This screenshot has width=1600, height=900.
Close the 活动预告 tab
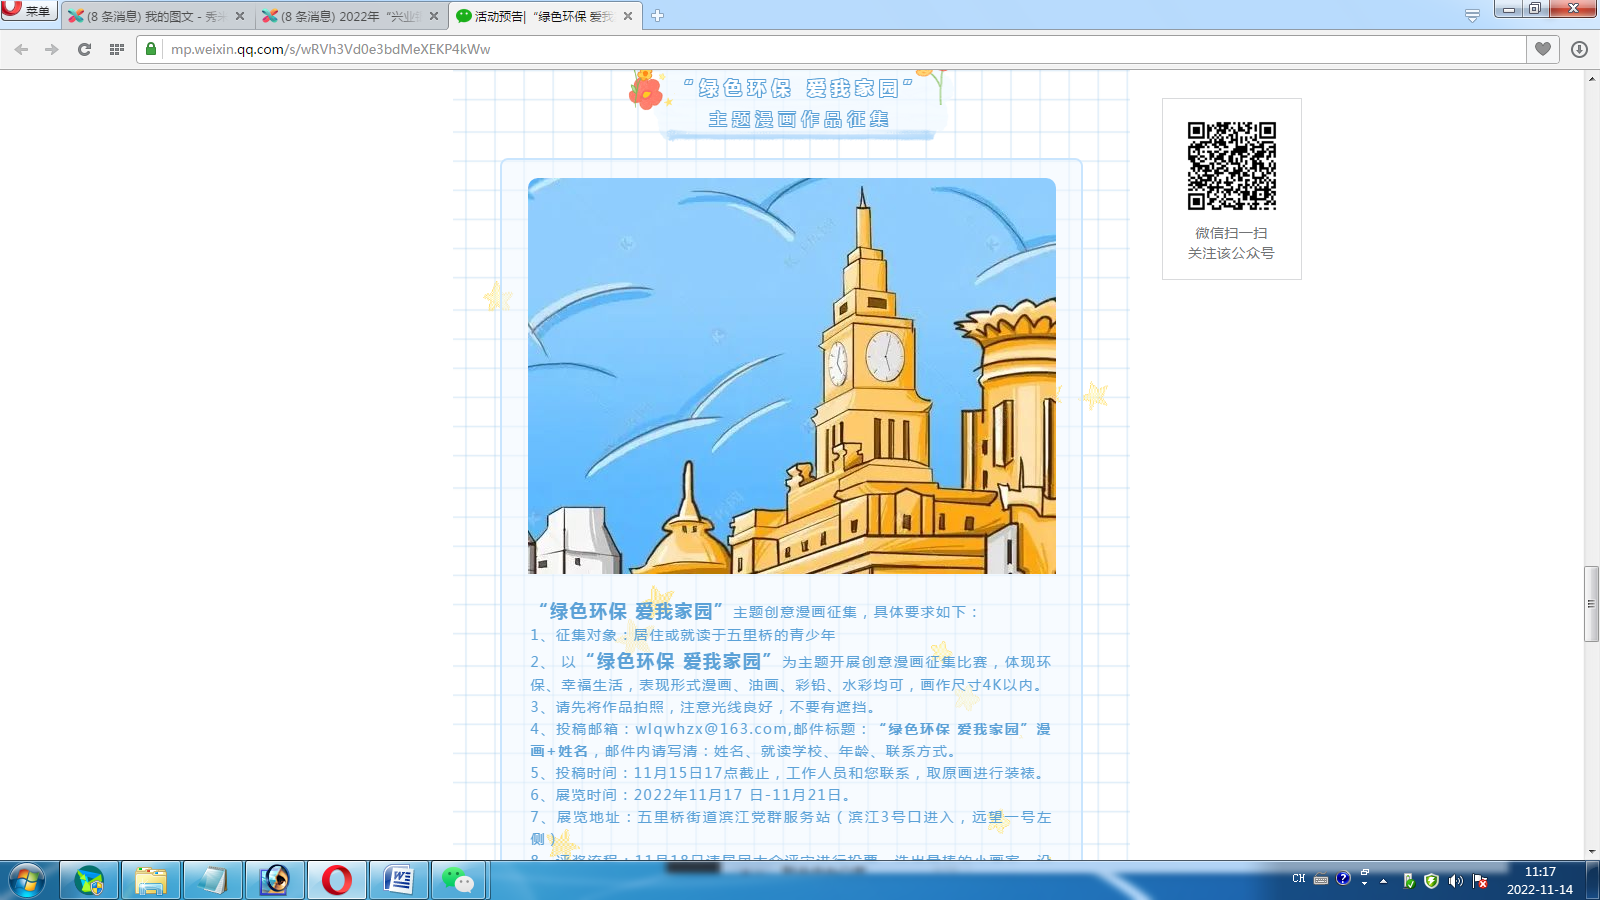point(628,16)
